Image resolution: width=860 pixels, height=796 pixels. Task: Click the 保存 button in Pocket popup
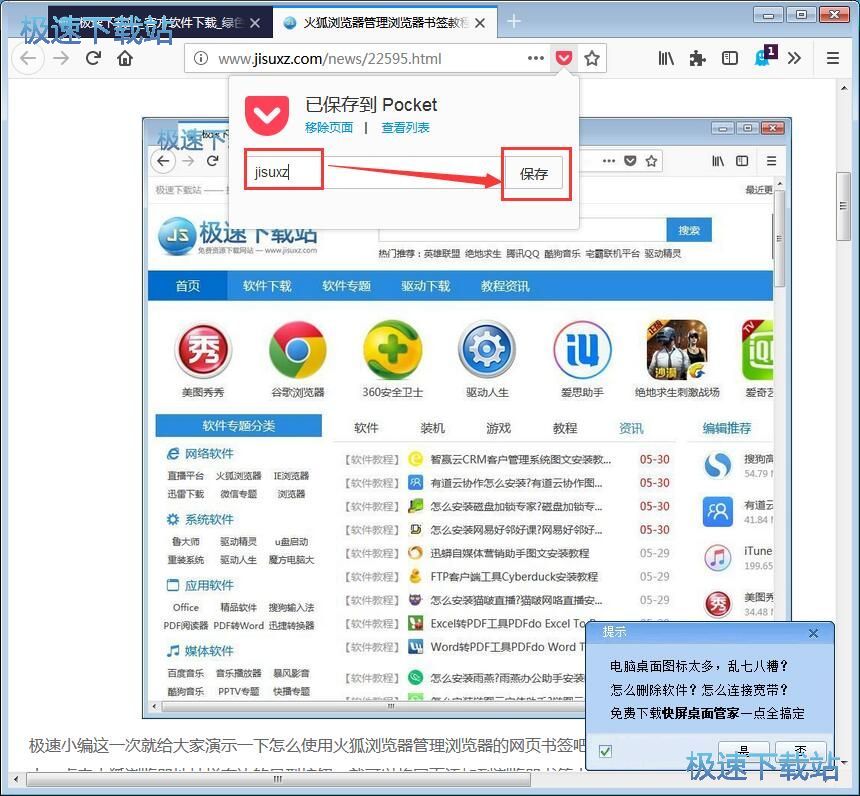[534, 174]
